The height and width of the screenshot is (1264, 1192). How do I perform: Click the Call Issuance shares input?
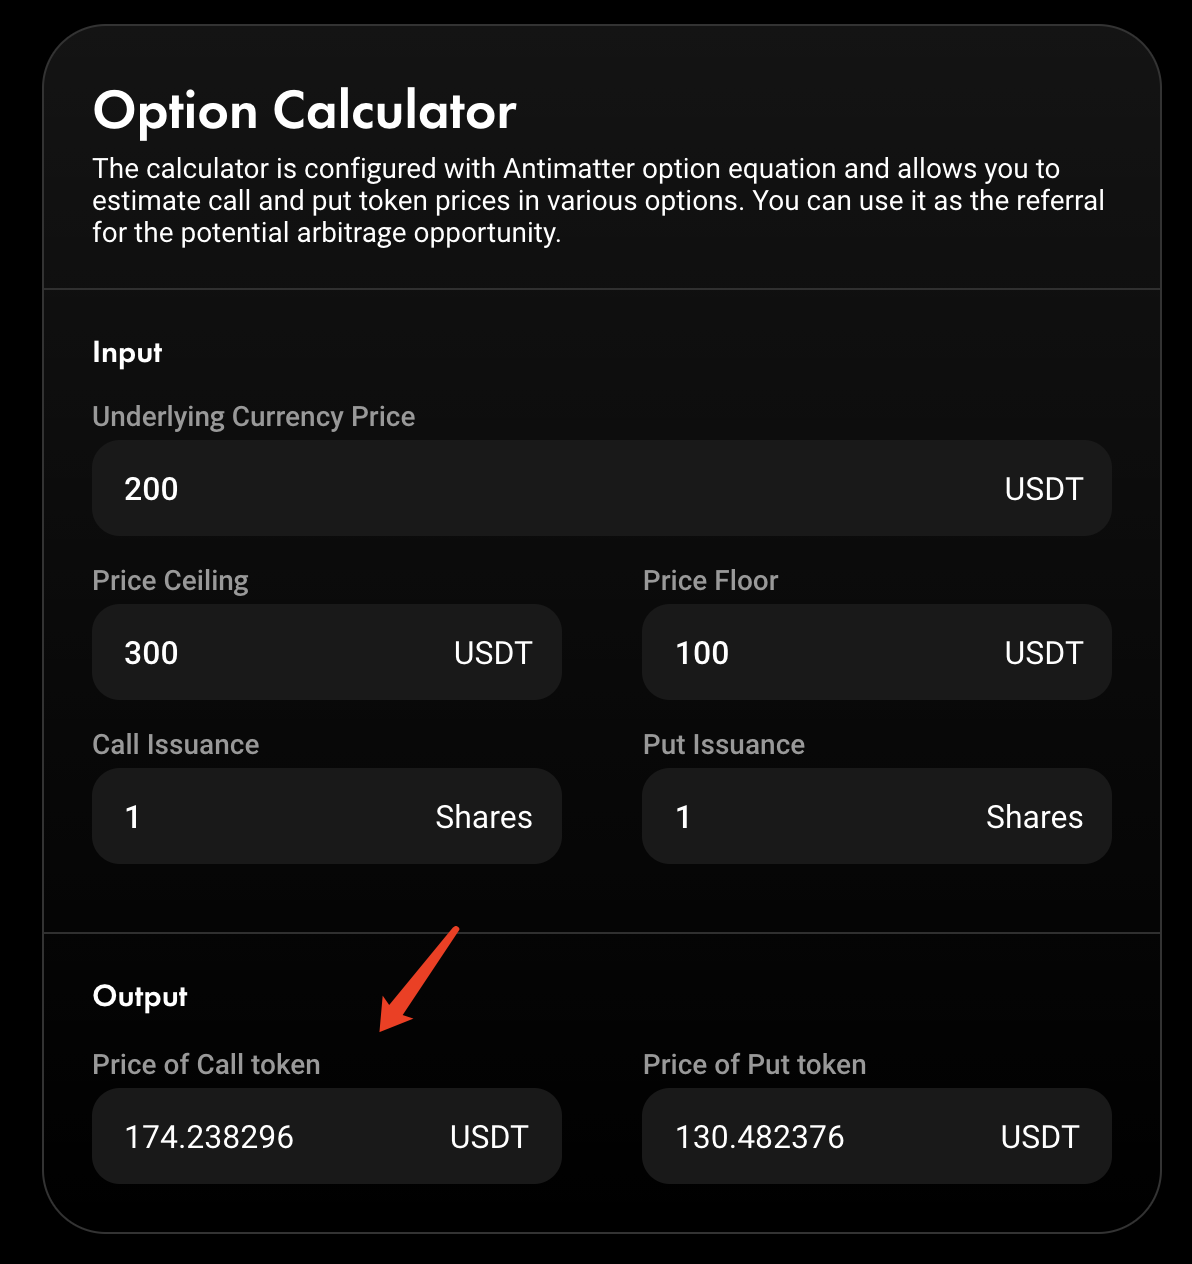(326, 816)
